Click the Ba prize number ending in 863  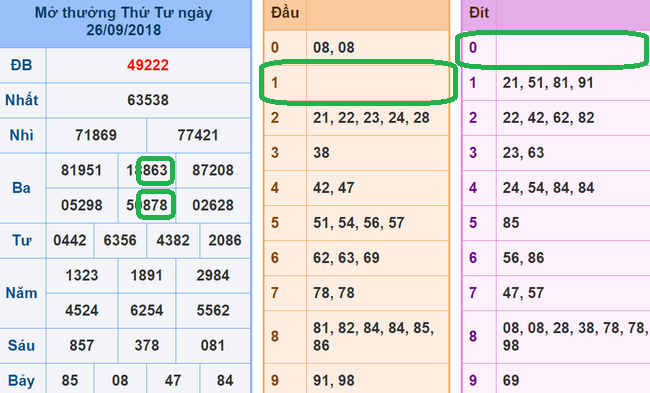(x=148, y=170)
